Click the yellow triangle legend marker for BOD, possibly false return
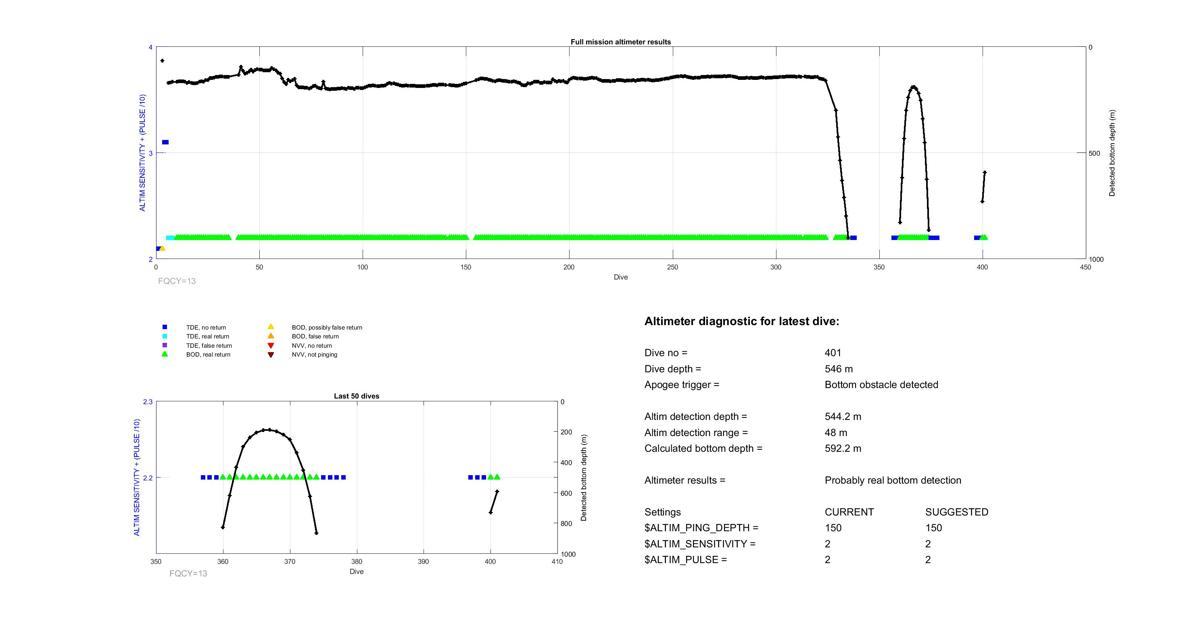The image size is (1200, 622). 270,327
